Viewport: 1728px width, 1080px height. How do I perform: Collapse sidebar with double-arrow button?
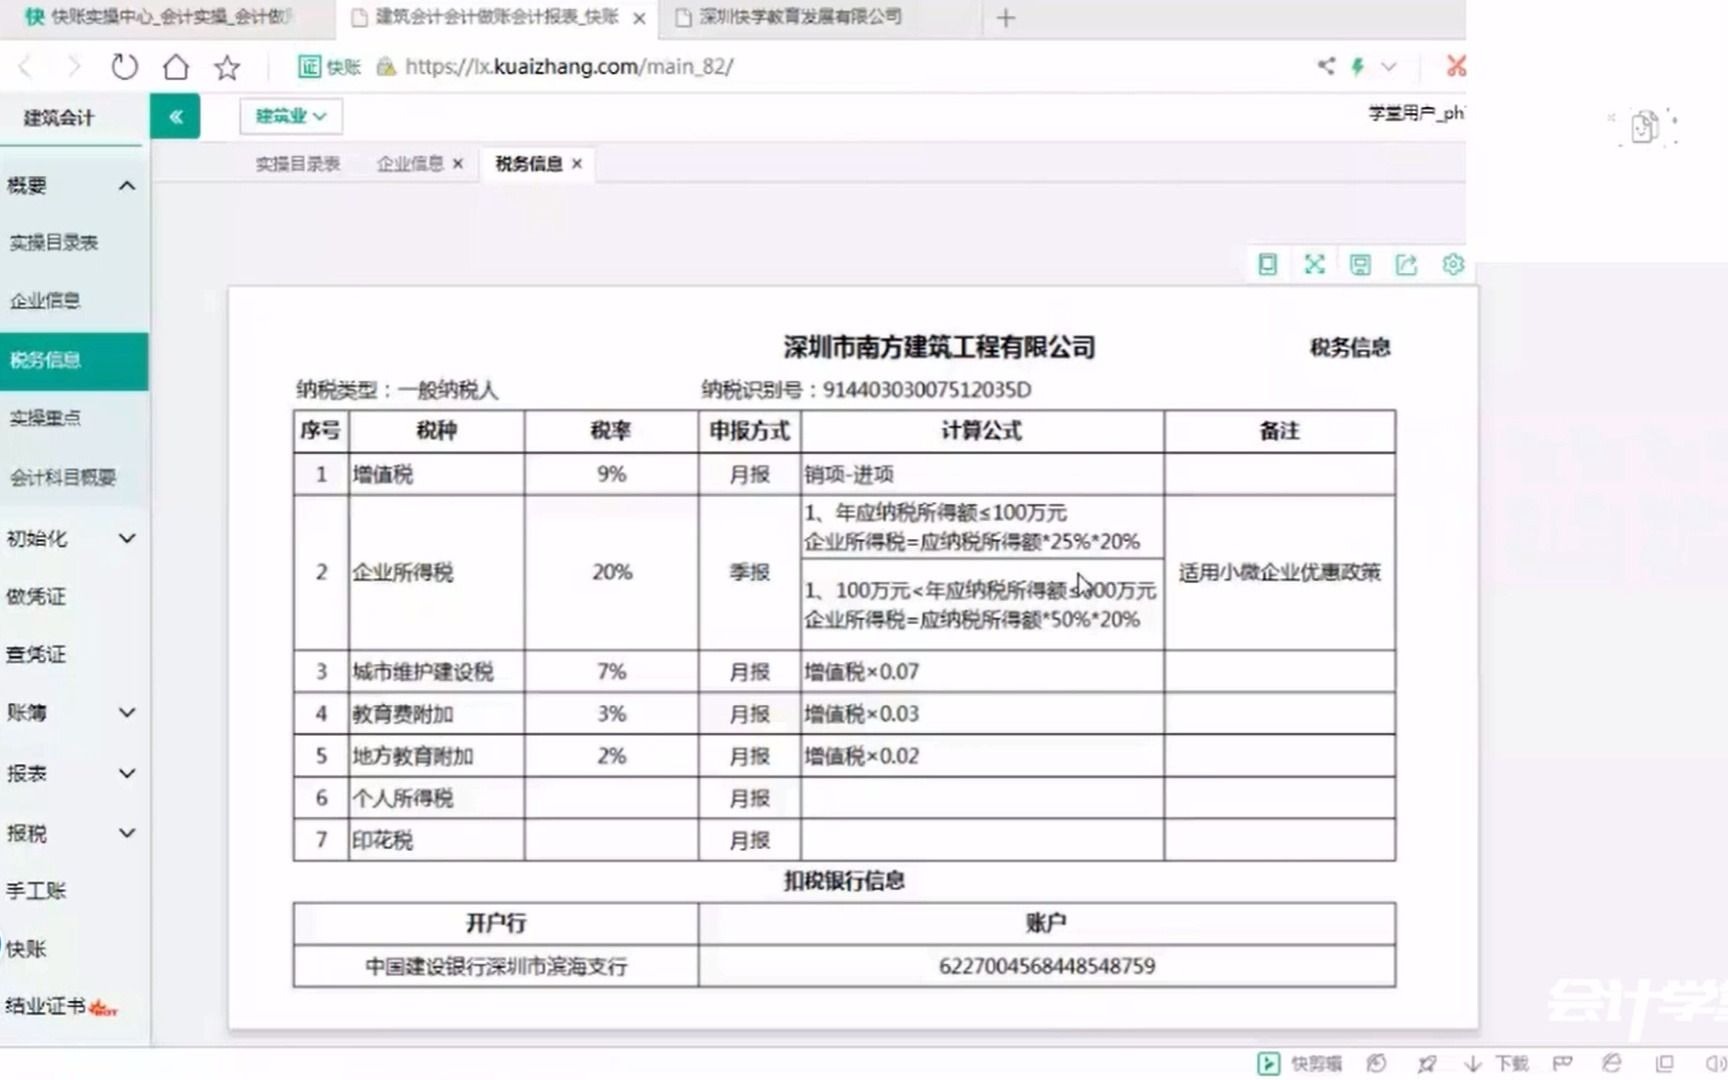[x=175, y=116]
